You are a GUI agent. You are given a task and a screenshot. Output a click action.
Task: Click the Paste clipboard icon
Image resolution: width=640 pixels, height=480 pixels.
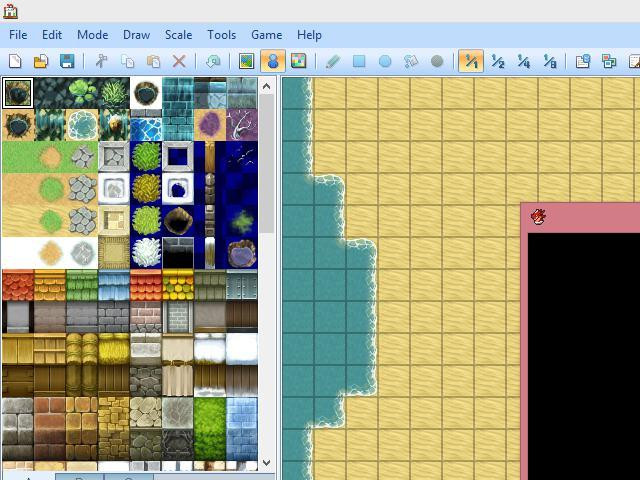point(153,61)
